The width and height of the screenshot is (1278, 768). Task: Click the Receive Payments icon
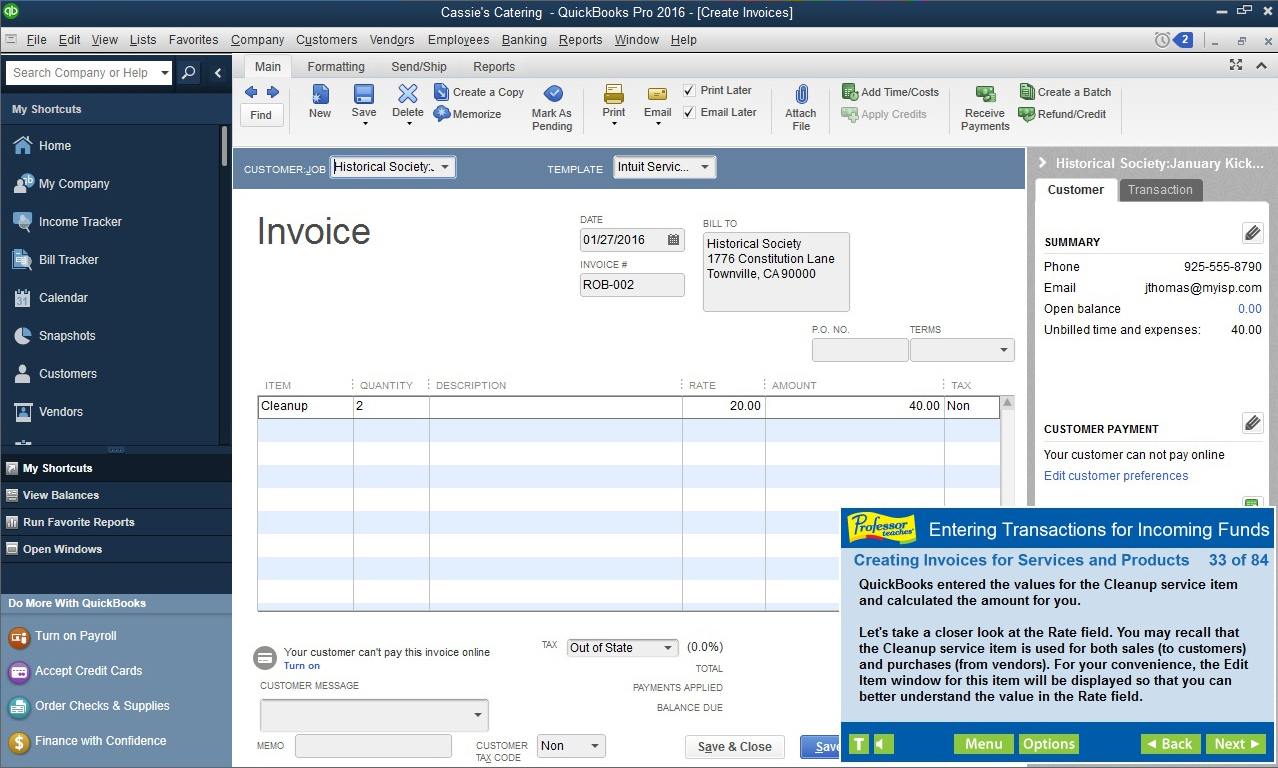[983, 104]
